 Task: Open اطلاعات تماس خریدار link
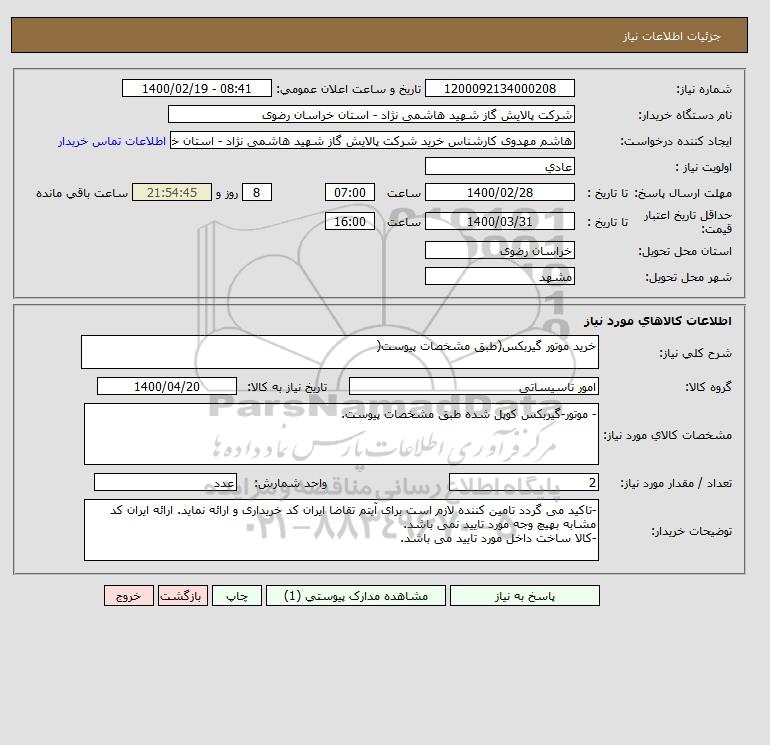click(x=111, y=141)
